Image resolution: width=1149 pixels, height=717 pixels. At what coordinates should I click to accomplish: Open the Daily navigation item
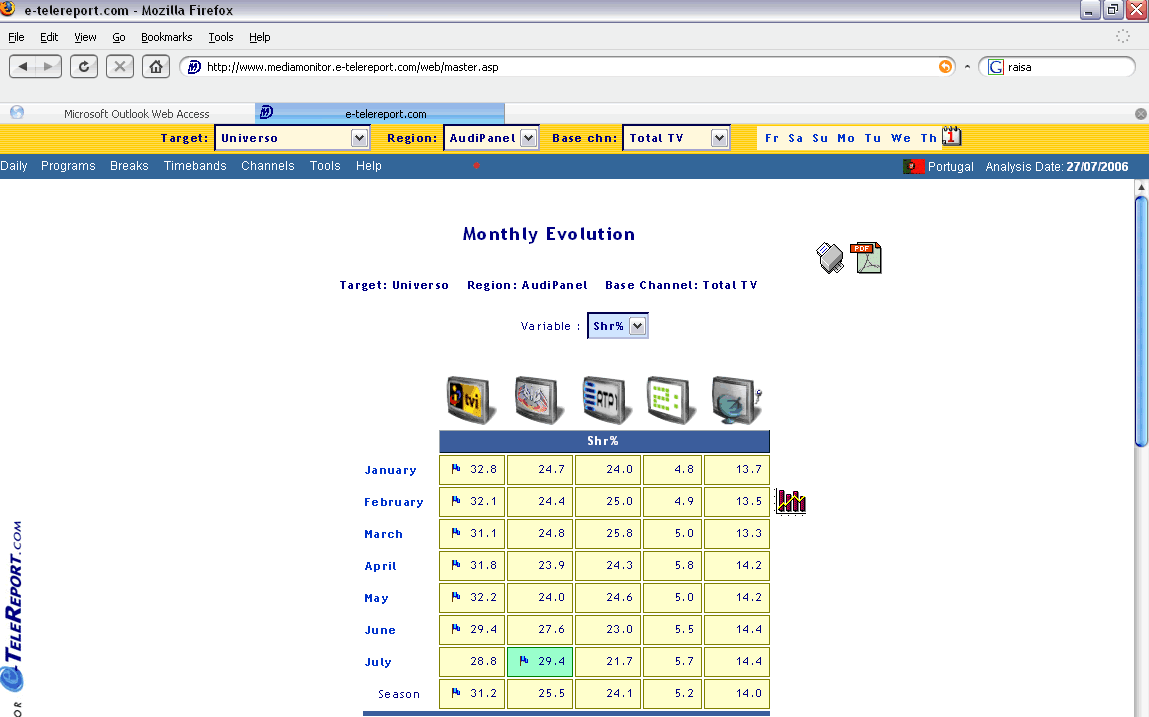tap(13, 166)
